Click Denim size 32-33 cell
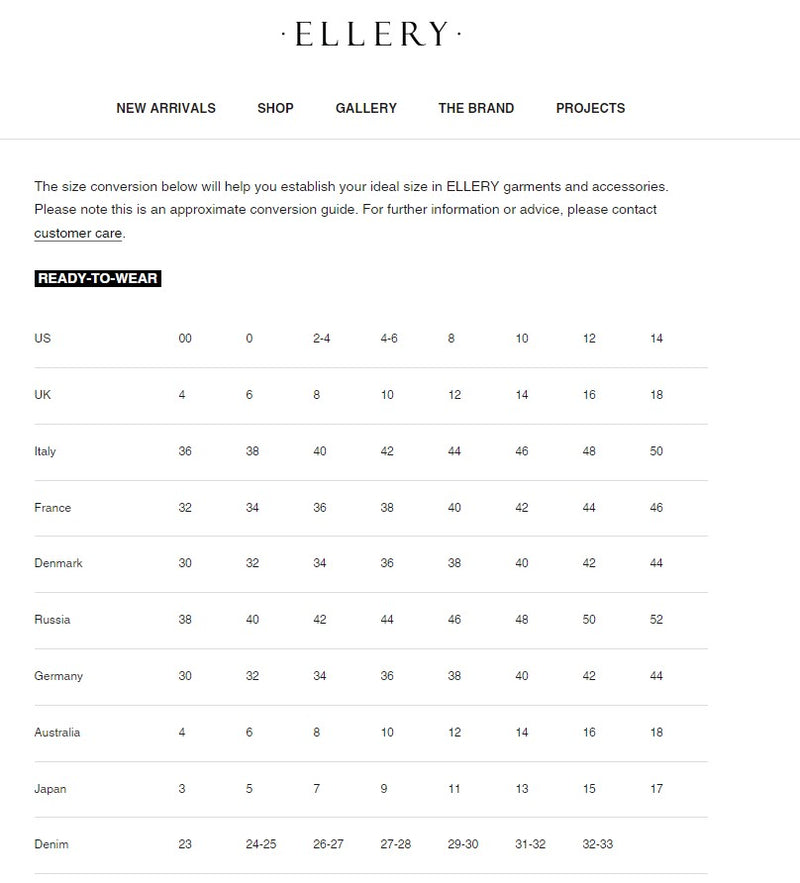The height and width of the screenshot is (883, 800). click(598, 845)
